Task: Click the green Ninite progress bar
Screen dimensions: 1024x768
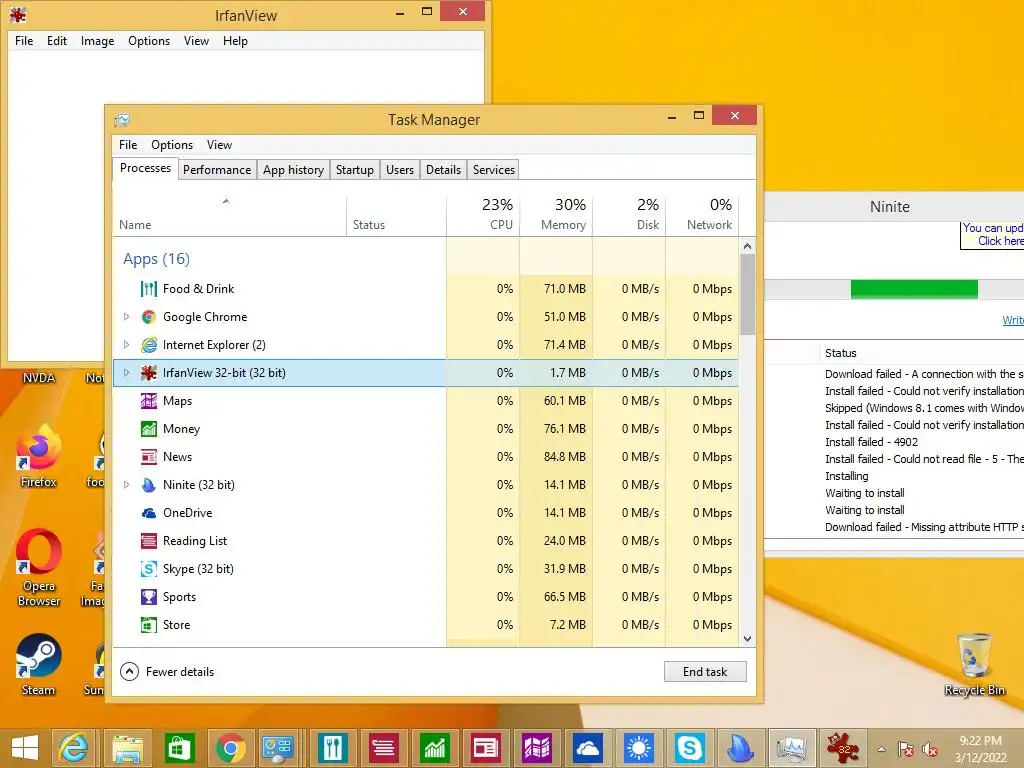Action: [x=914, y=289]
